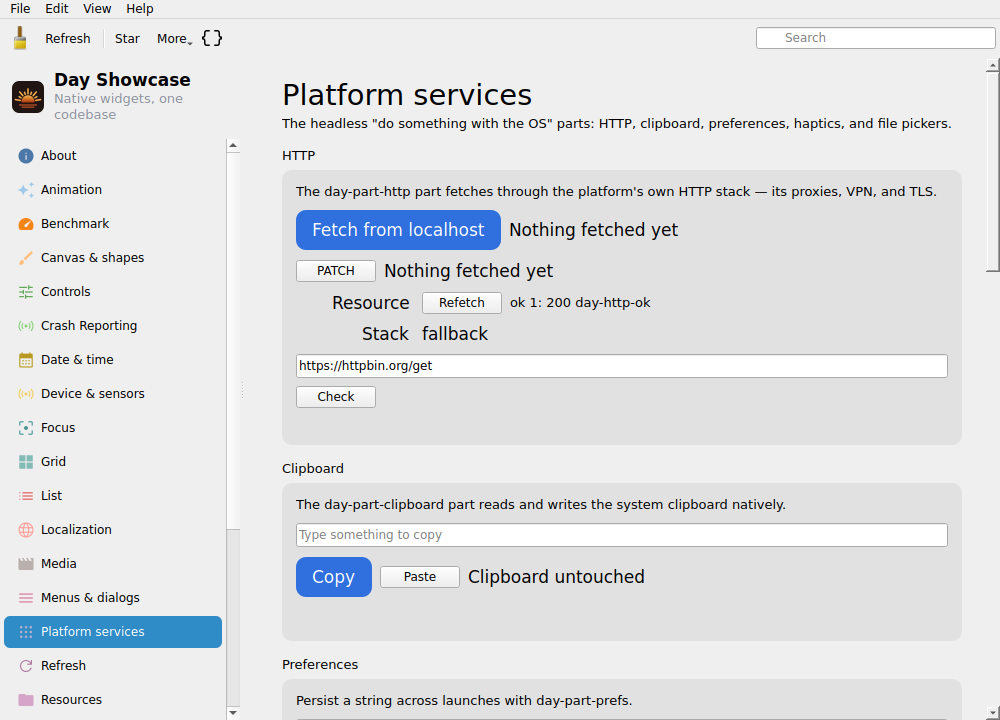Select Menus & dialogs in the sidebar

[x=113, y=598]
